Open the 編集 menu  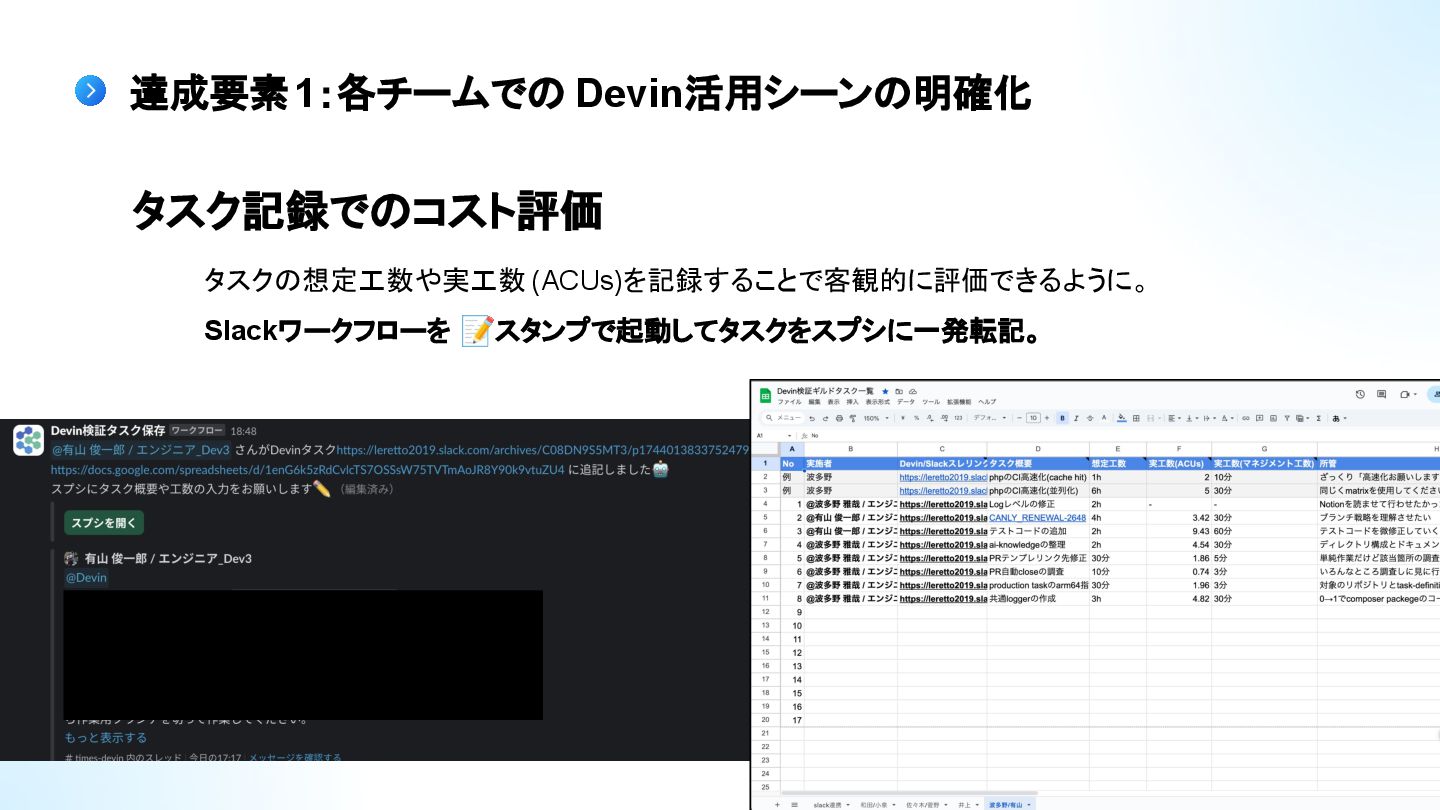814,402
